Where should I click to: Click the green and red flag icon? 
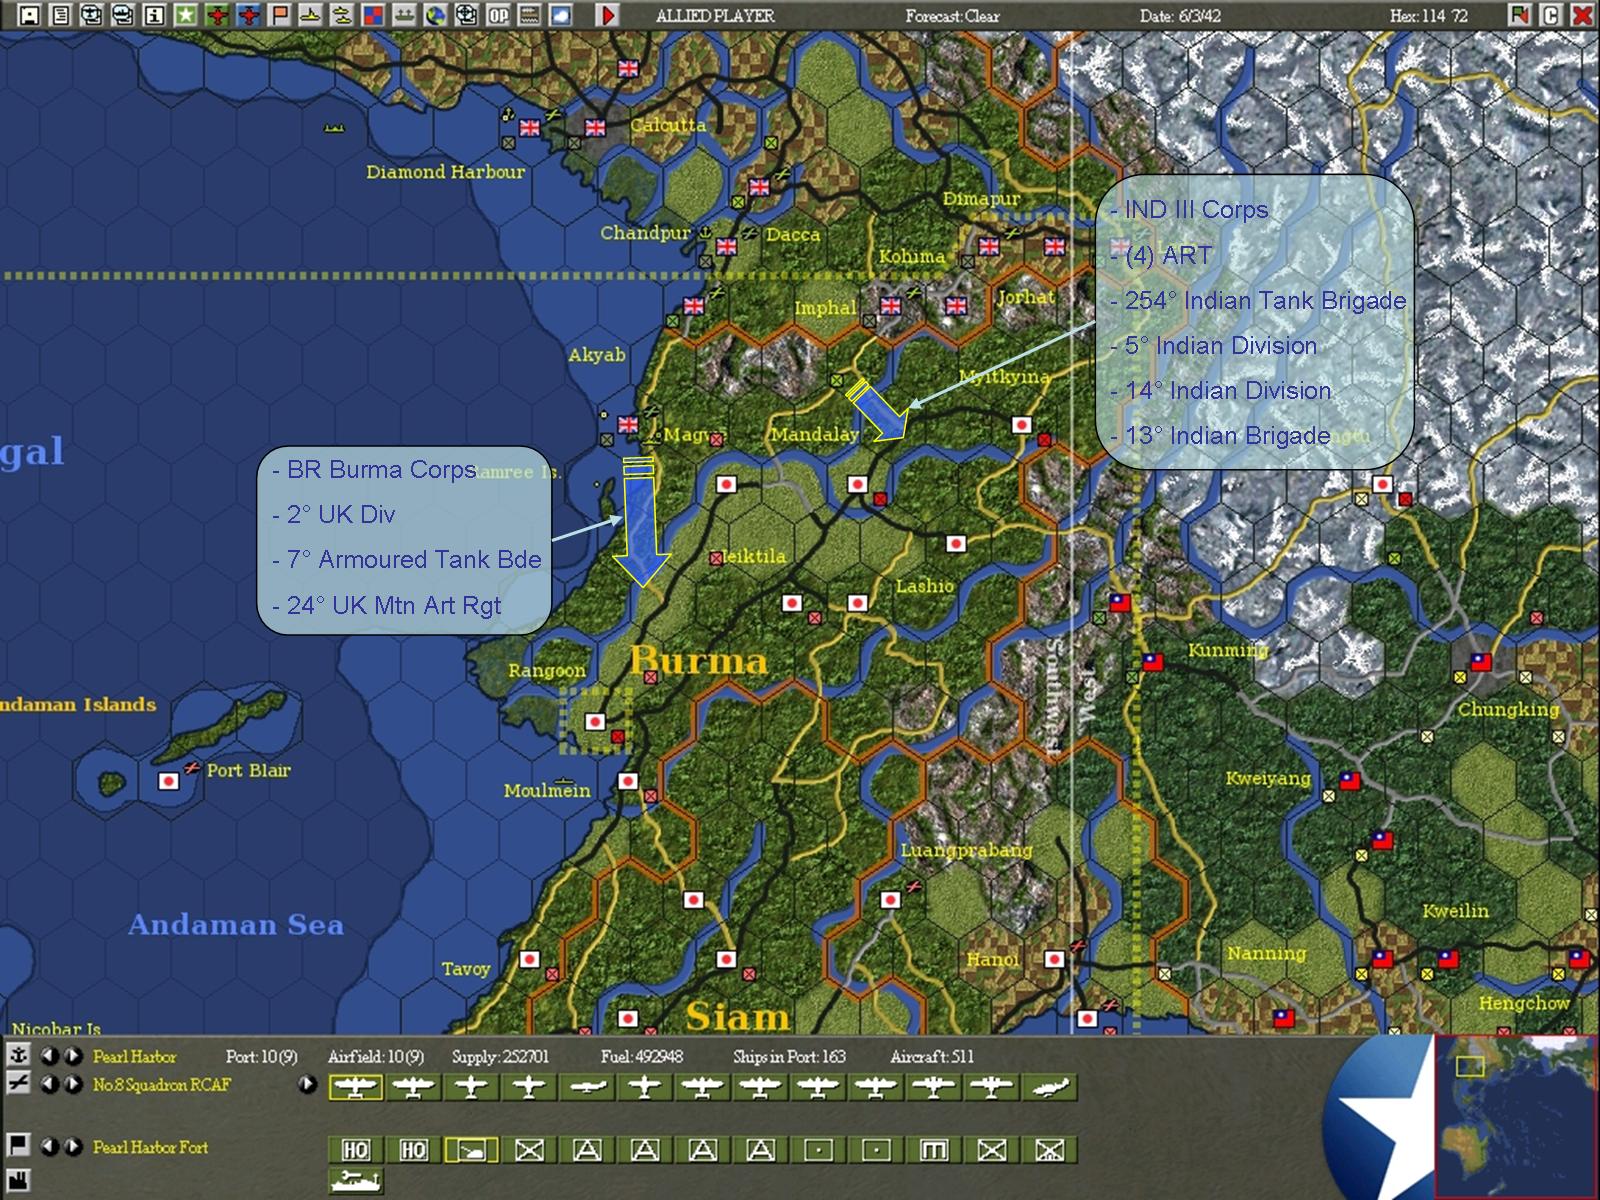[1520, 15]
